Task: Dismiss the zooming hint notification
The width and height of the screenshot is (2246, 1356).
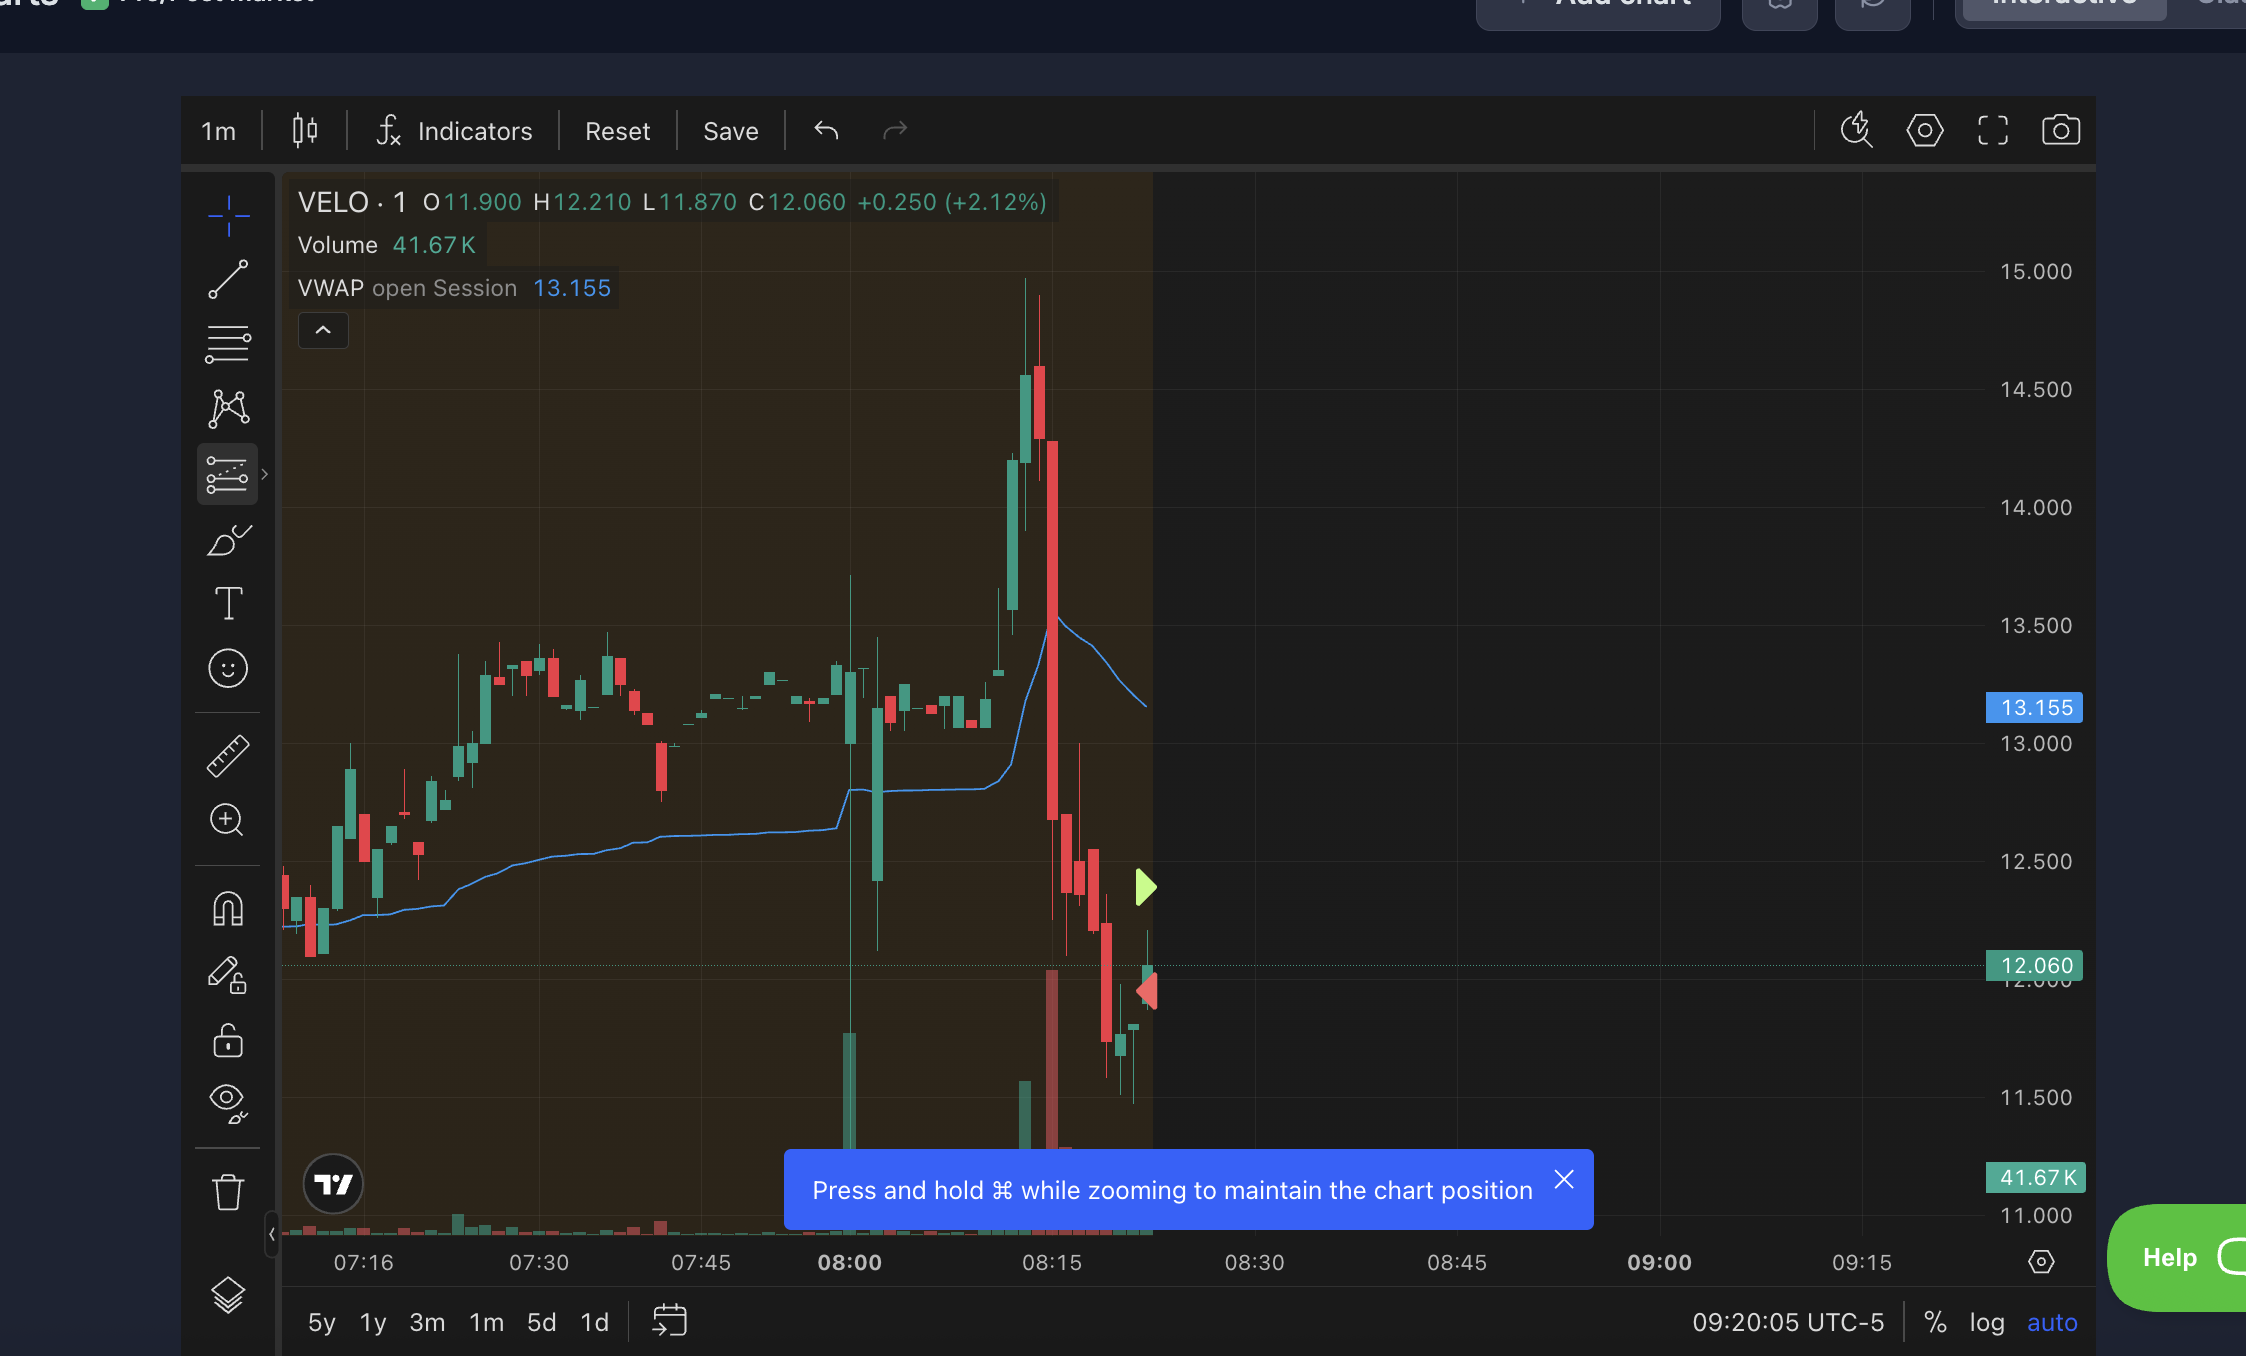Action: [1564, 1180]
